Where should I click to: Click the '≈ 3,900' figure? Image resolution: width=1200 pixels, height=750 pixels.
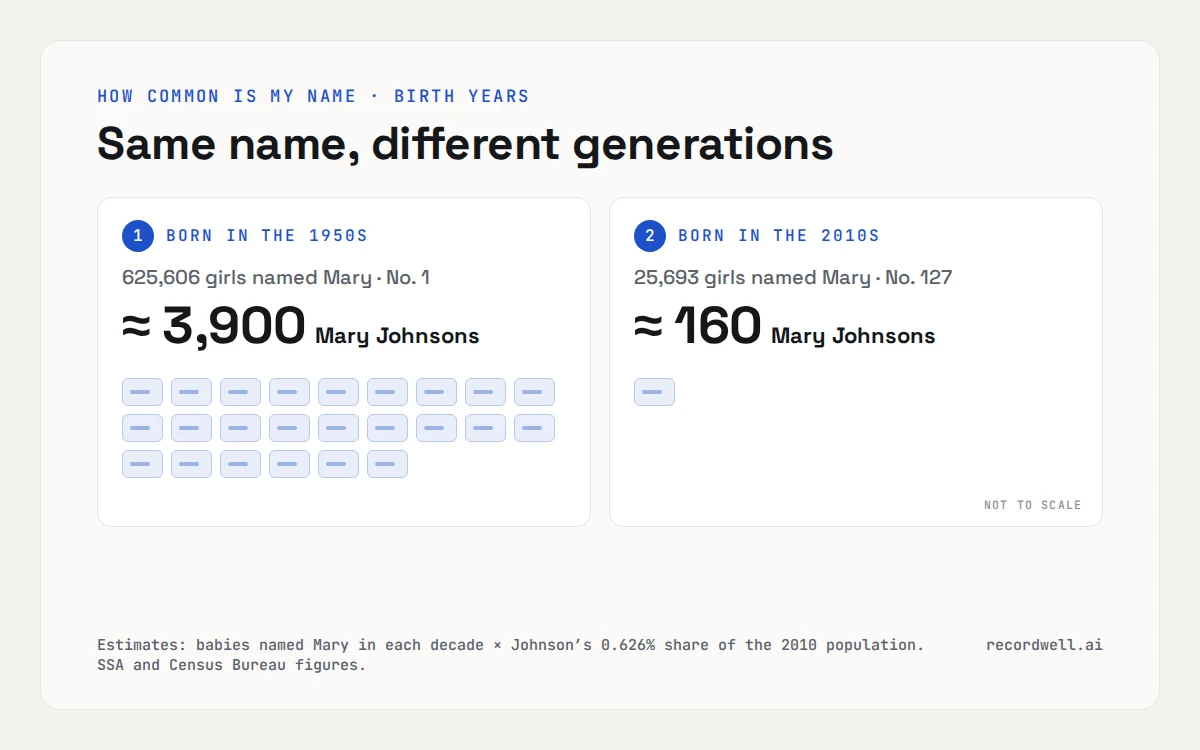pos(214,325)
